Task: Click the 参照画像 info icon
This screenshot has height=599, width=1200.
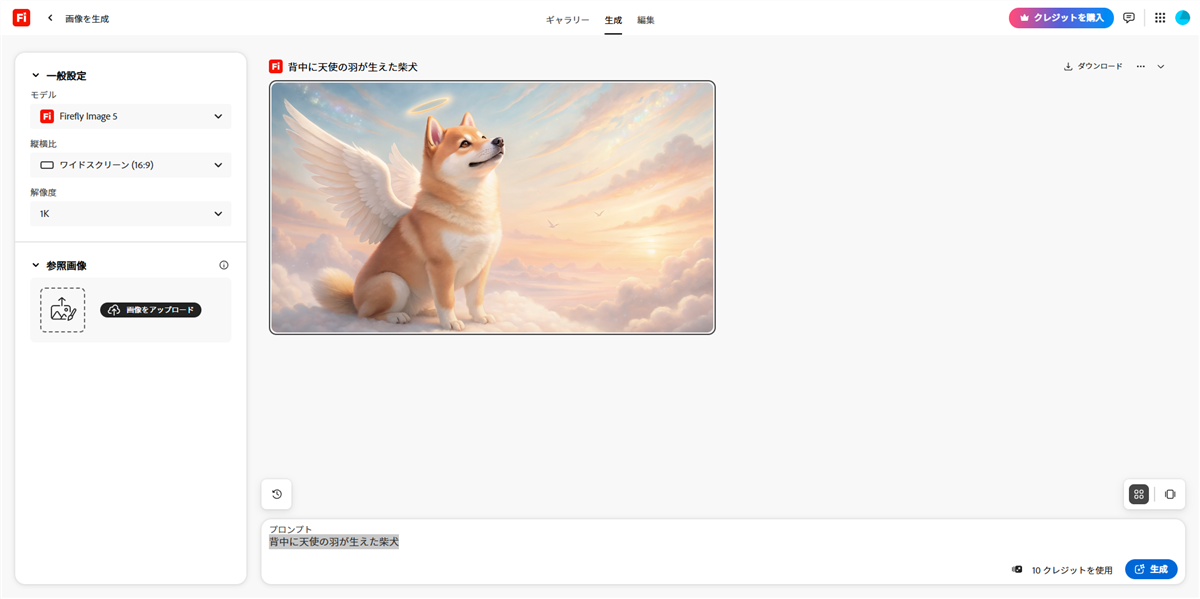Action: click(224, 266)
